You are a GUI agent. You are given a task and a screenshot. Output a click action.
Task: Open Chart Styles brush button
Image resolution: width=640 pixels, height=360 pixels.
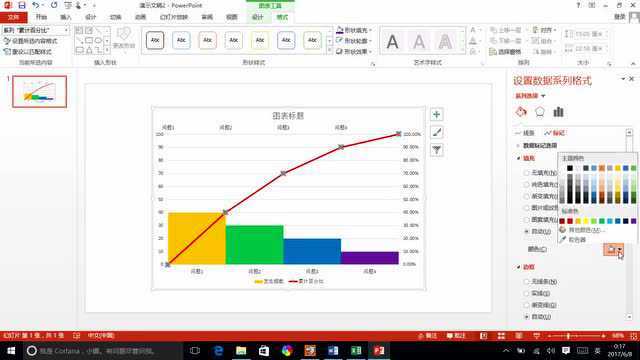[436, 132]
